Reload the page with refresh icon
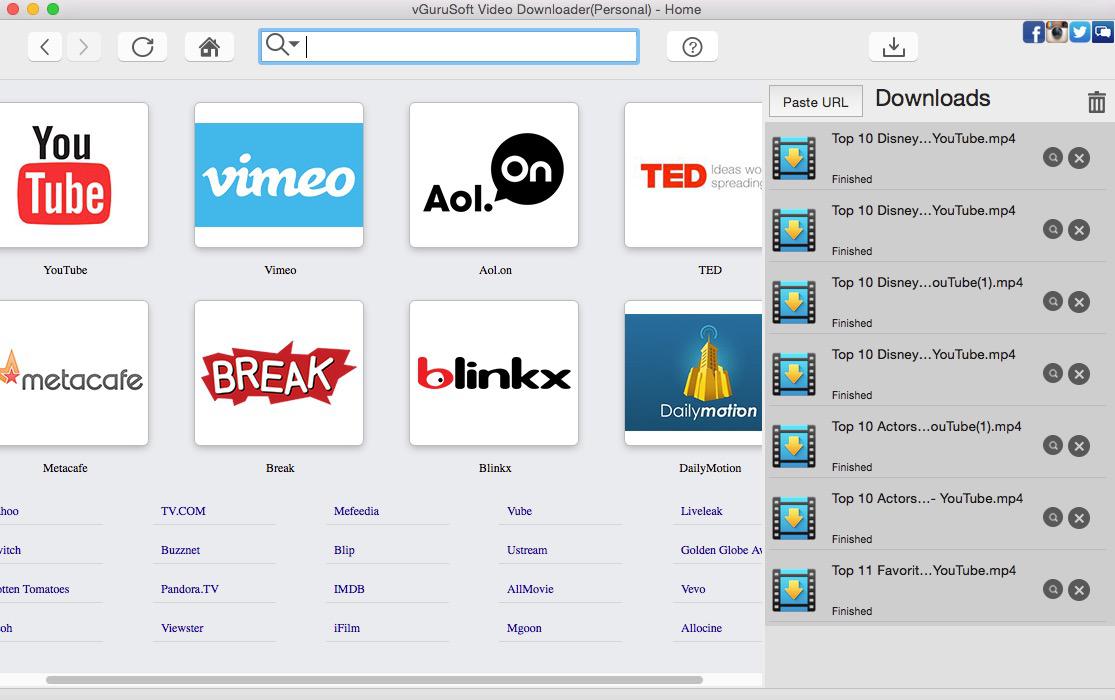Image resolution: width=1115 pixels, height=700 pixels. click(142, 47)
